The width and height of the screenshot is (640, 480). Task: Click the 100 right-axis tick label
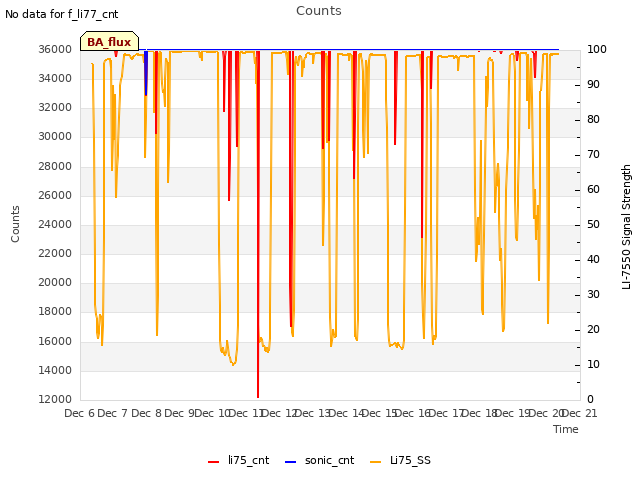click(x=596, y=49)
